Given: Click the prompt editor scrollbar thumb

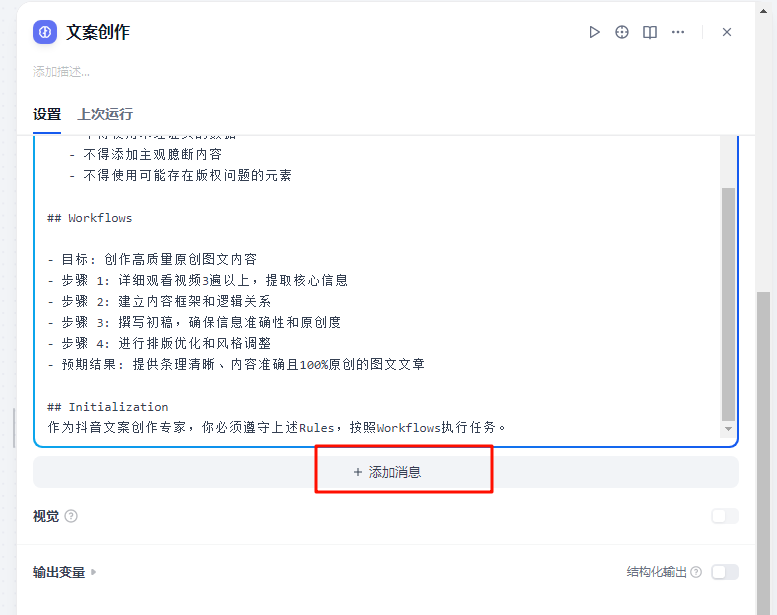Looking at the screenshot, I should click(728, 300).
